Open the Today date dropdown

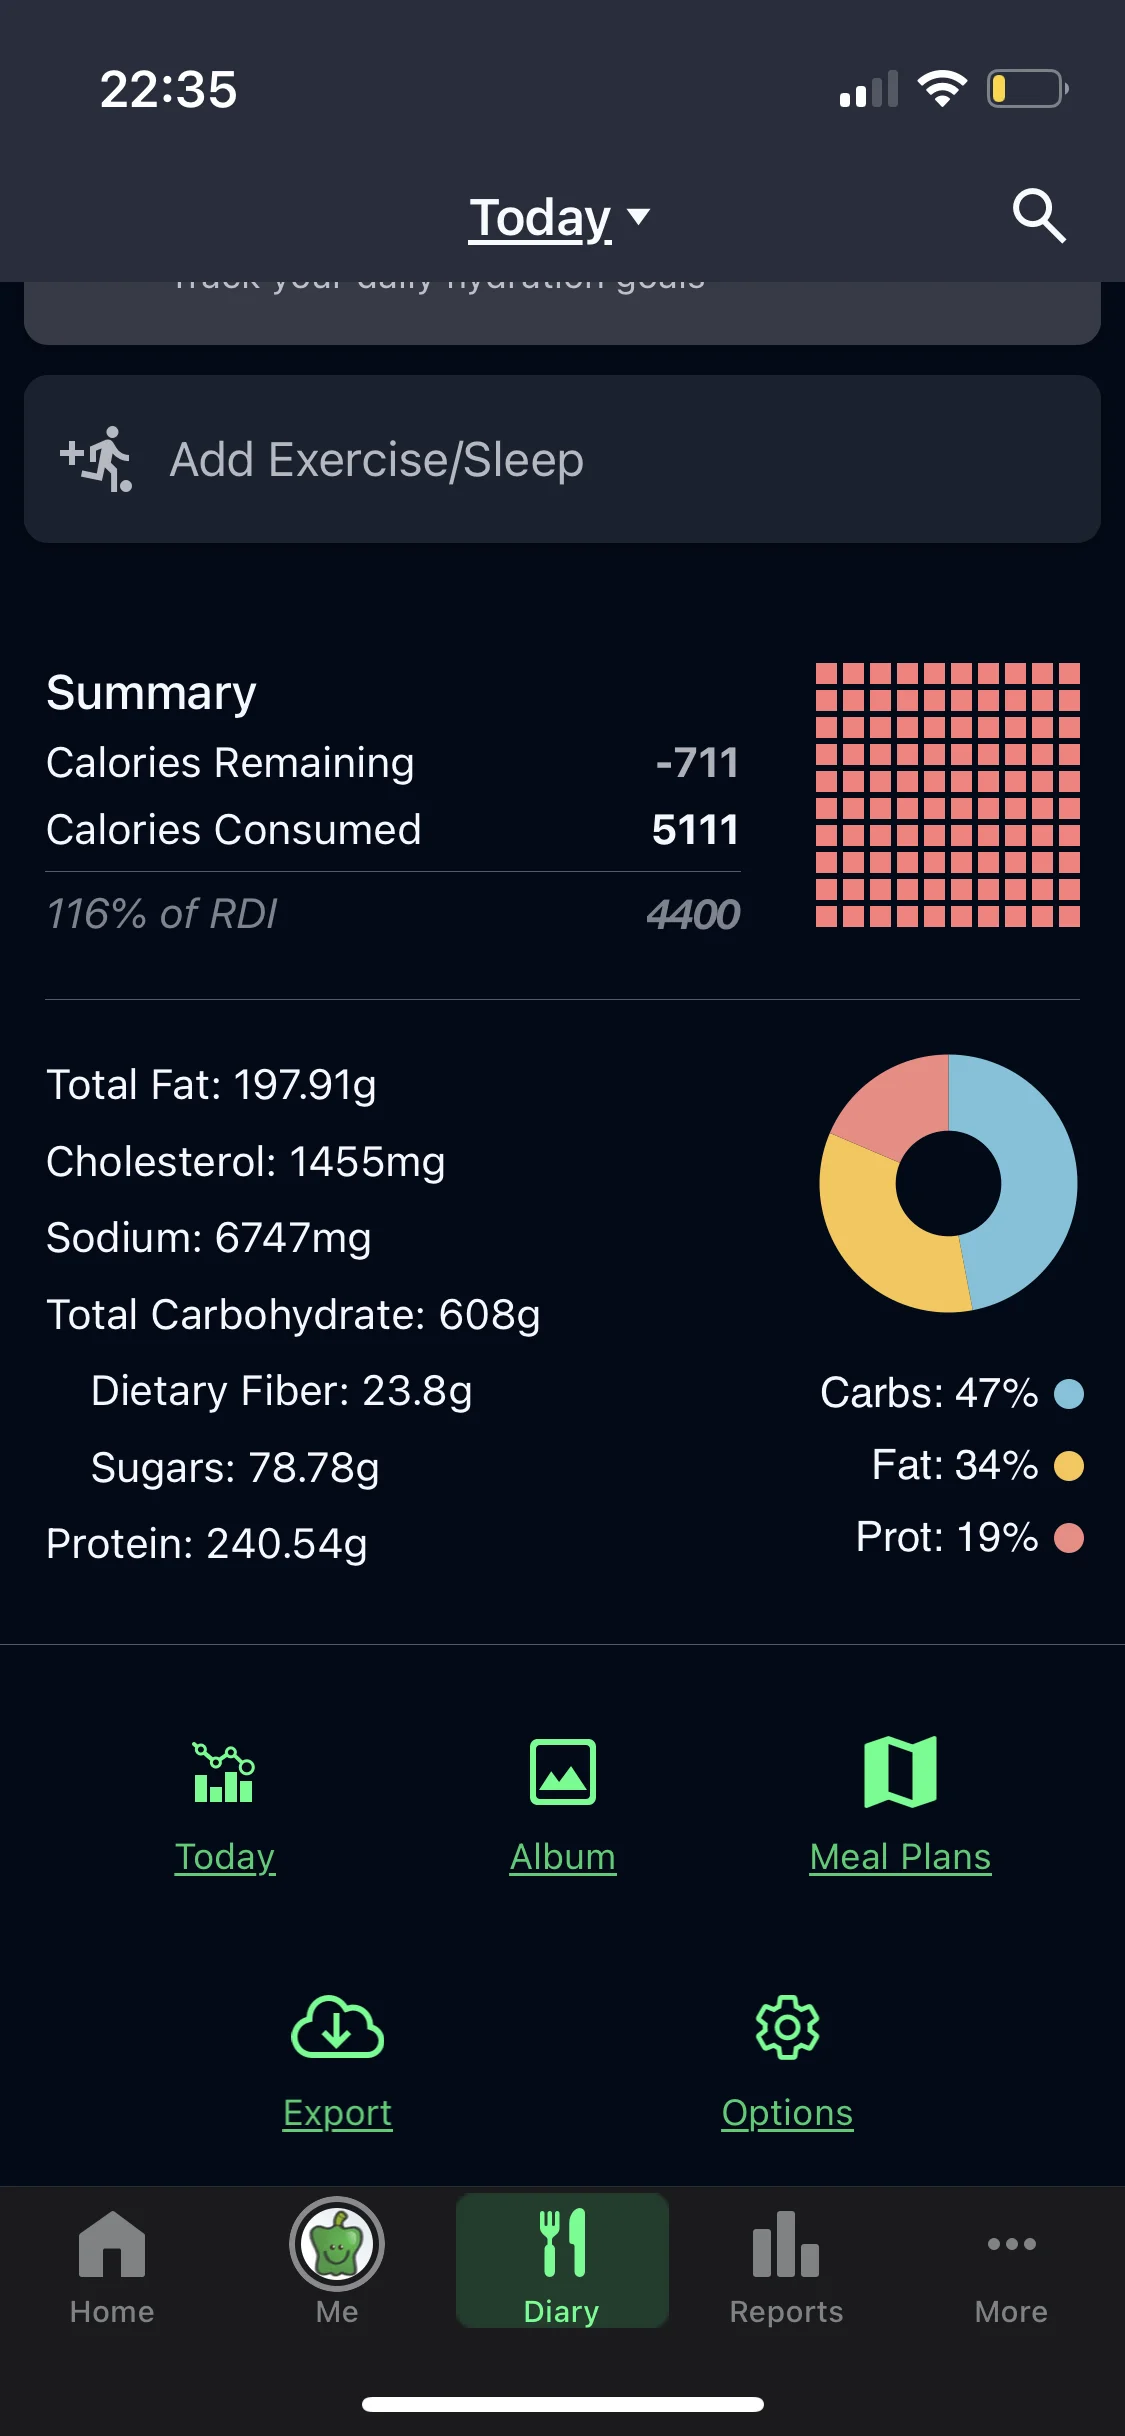click(560, 218)
